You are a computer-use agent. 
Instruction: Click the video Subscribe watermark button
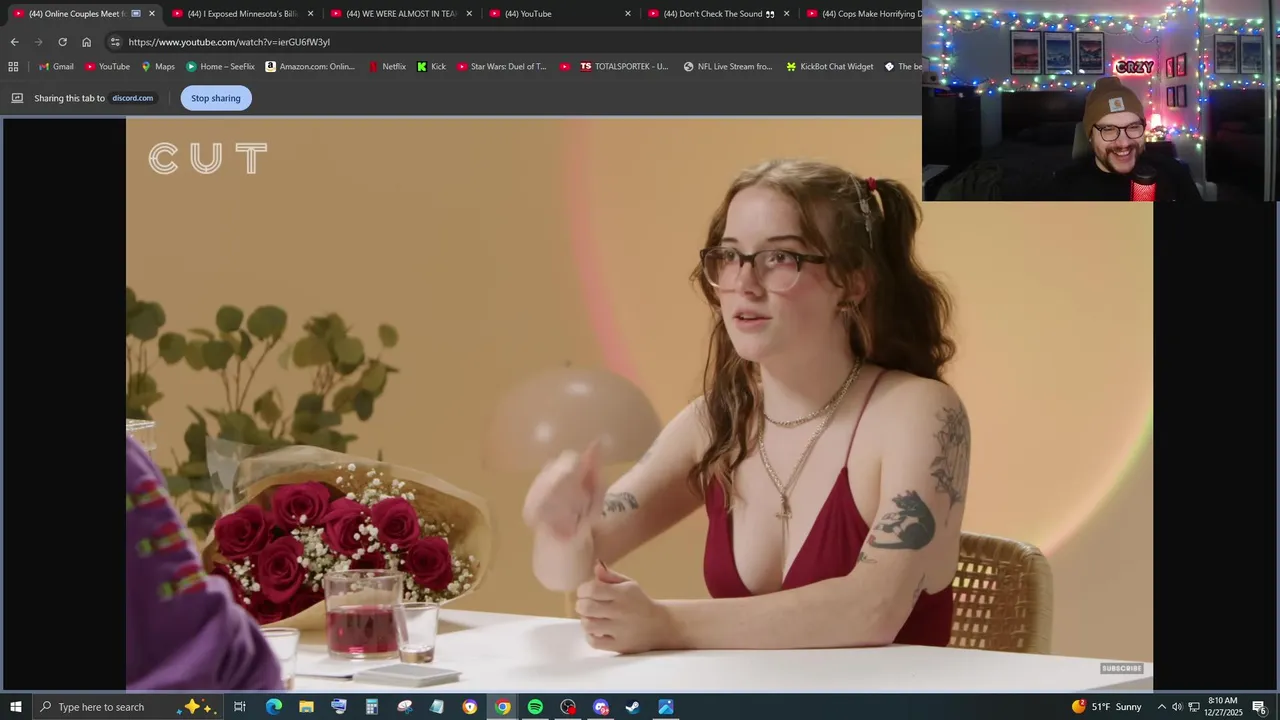coord(1121,668)
